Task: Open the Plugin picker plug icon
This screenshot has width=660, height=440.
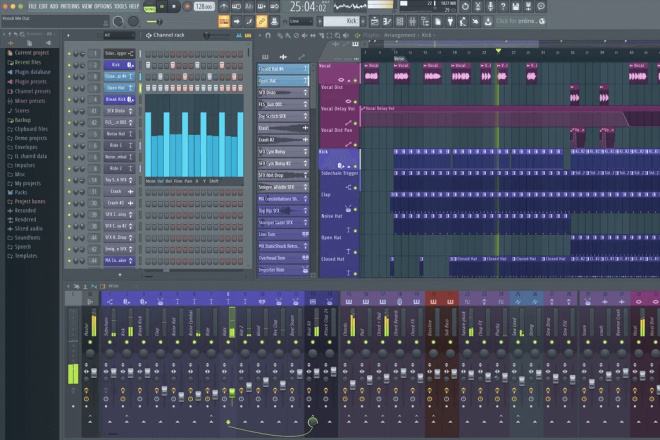Action: 450,21
